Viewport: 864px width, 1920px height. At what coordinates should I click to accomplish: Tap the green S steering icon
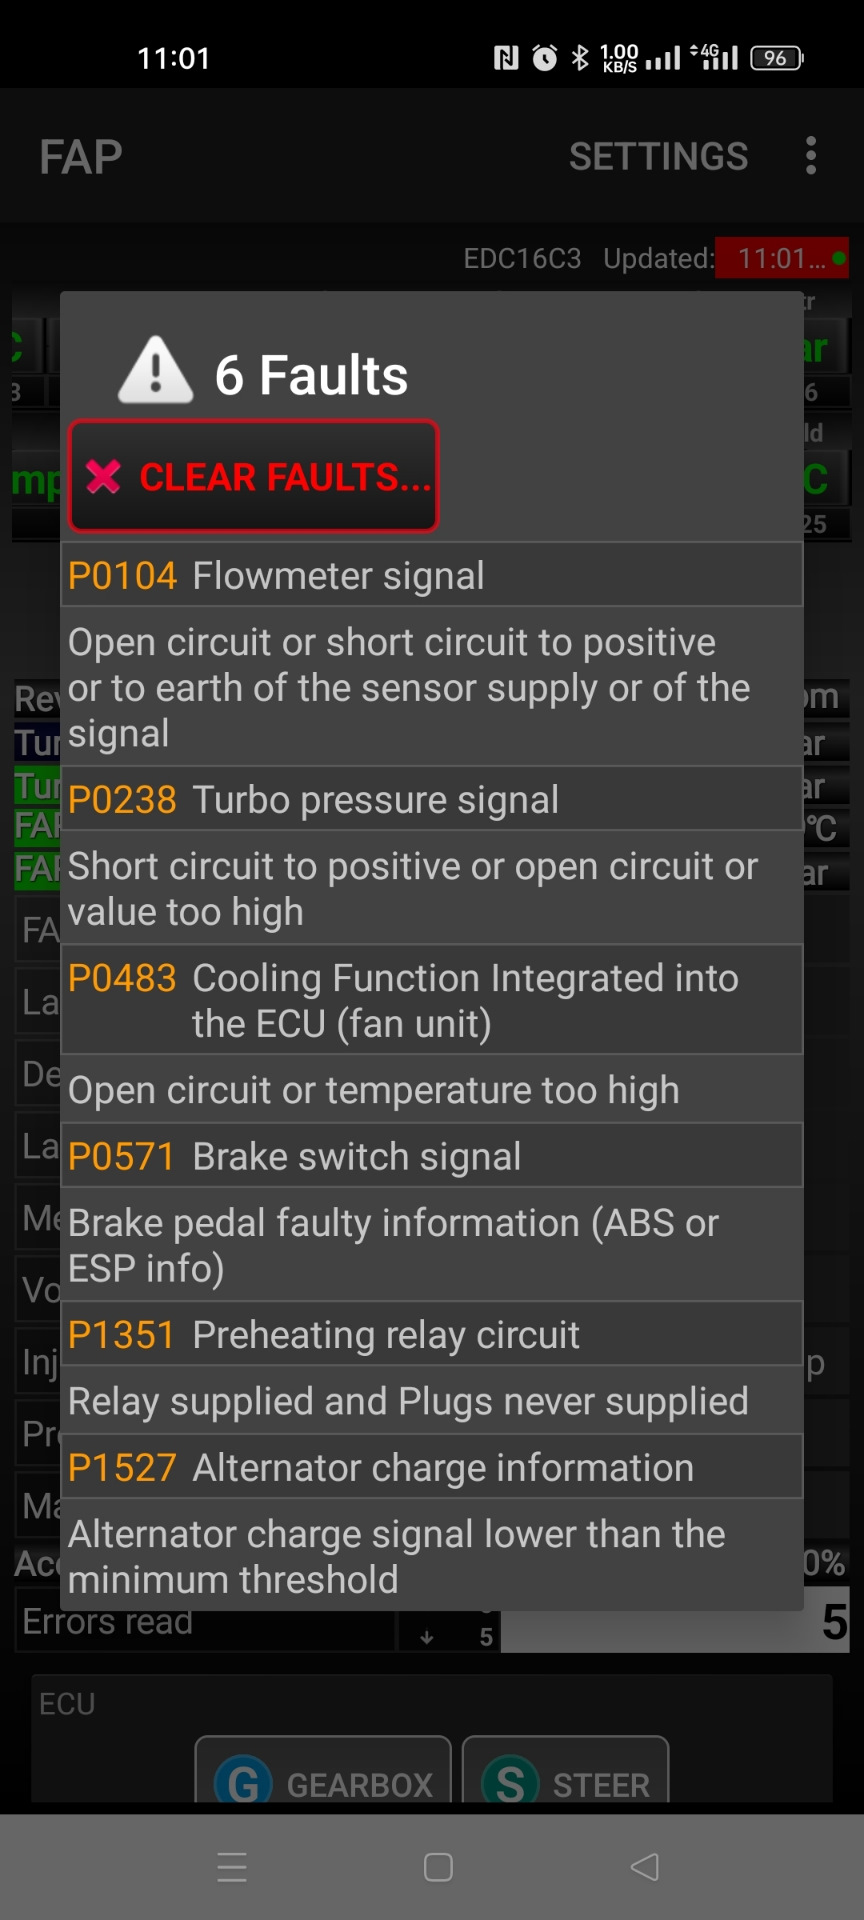[510, 1782]
